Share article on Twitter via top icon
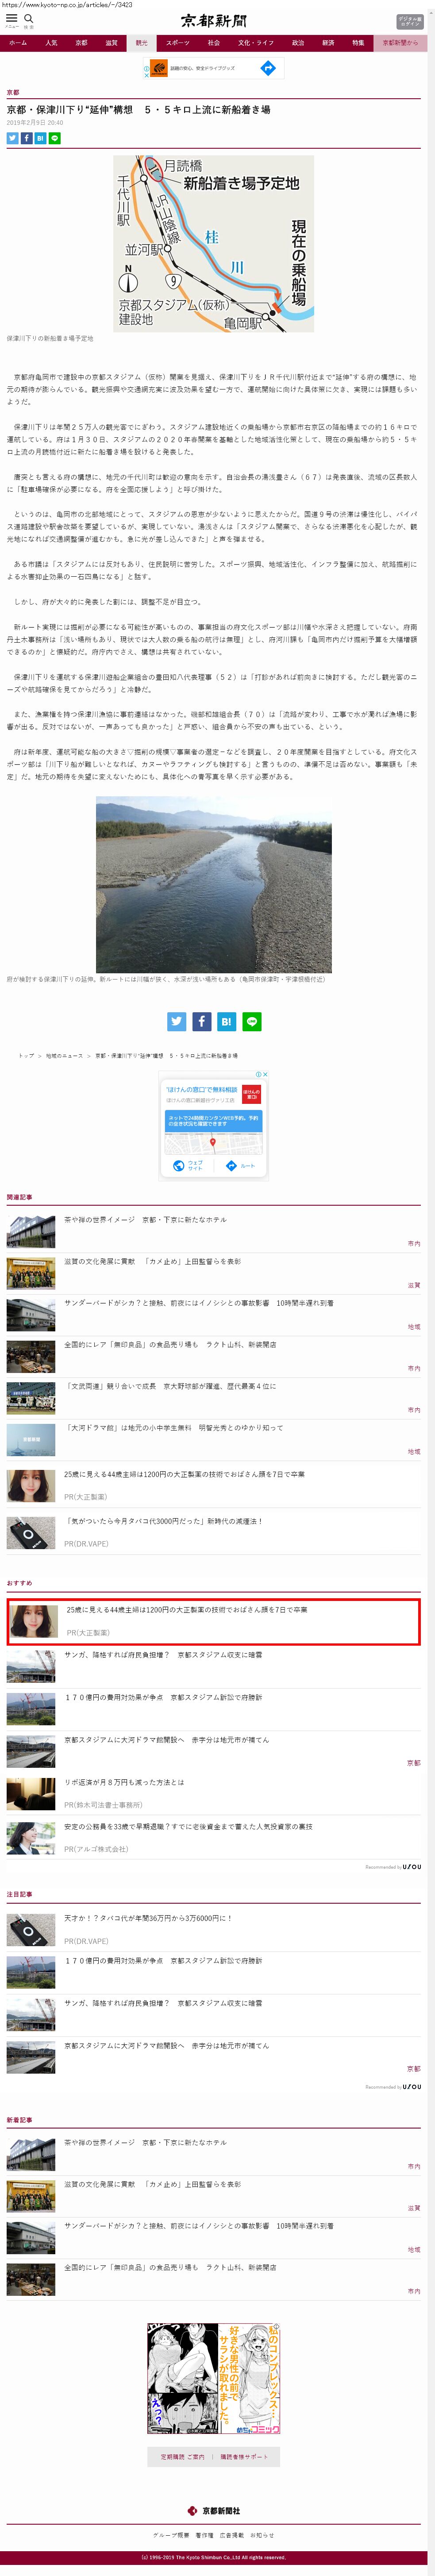The height and width of the screenshot is (2576, 435). [x=12, y=138]
